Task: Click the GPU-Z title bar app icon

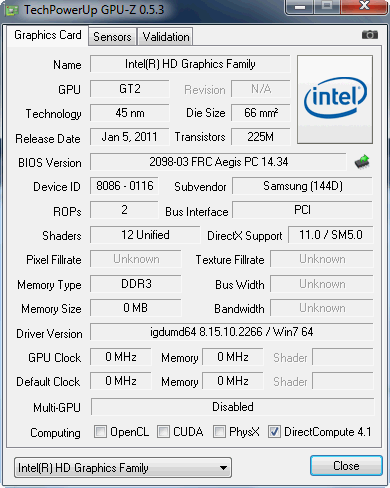Action: click(x=12, y=10)
